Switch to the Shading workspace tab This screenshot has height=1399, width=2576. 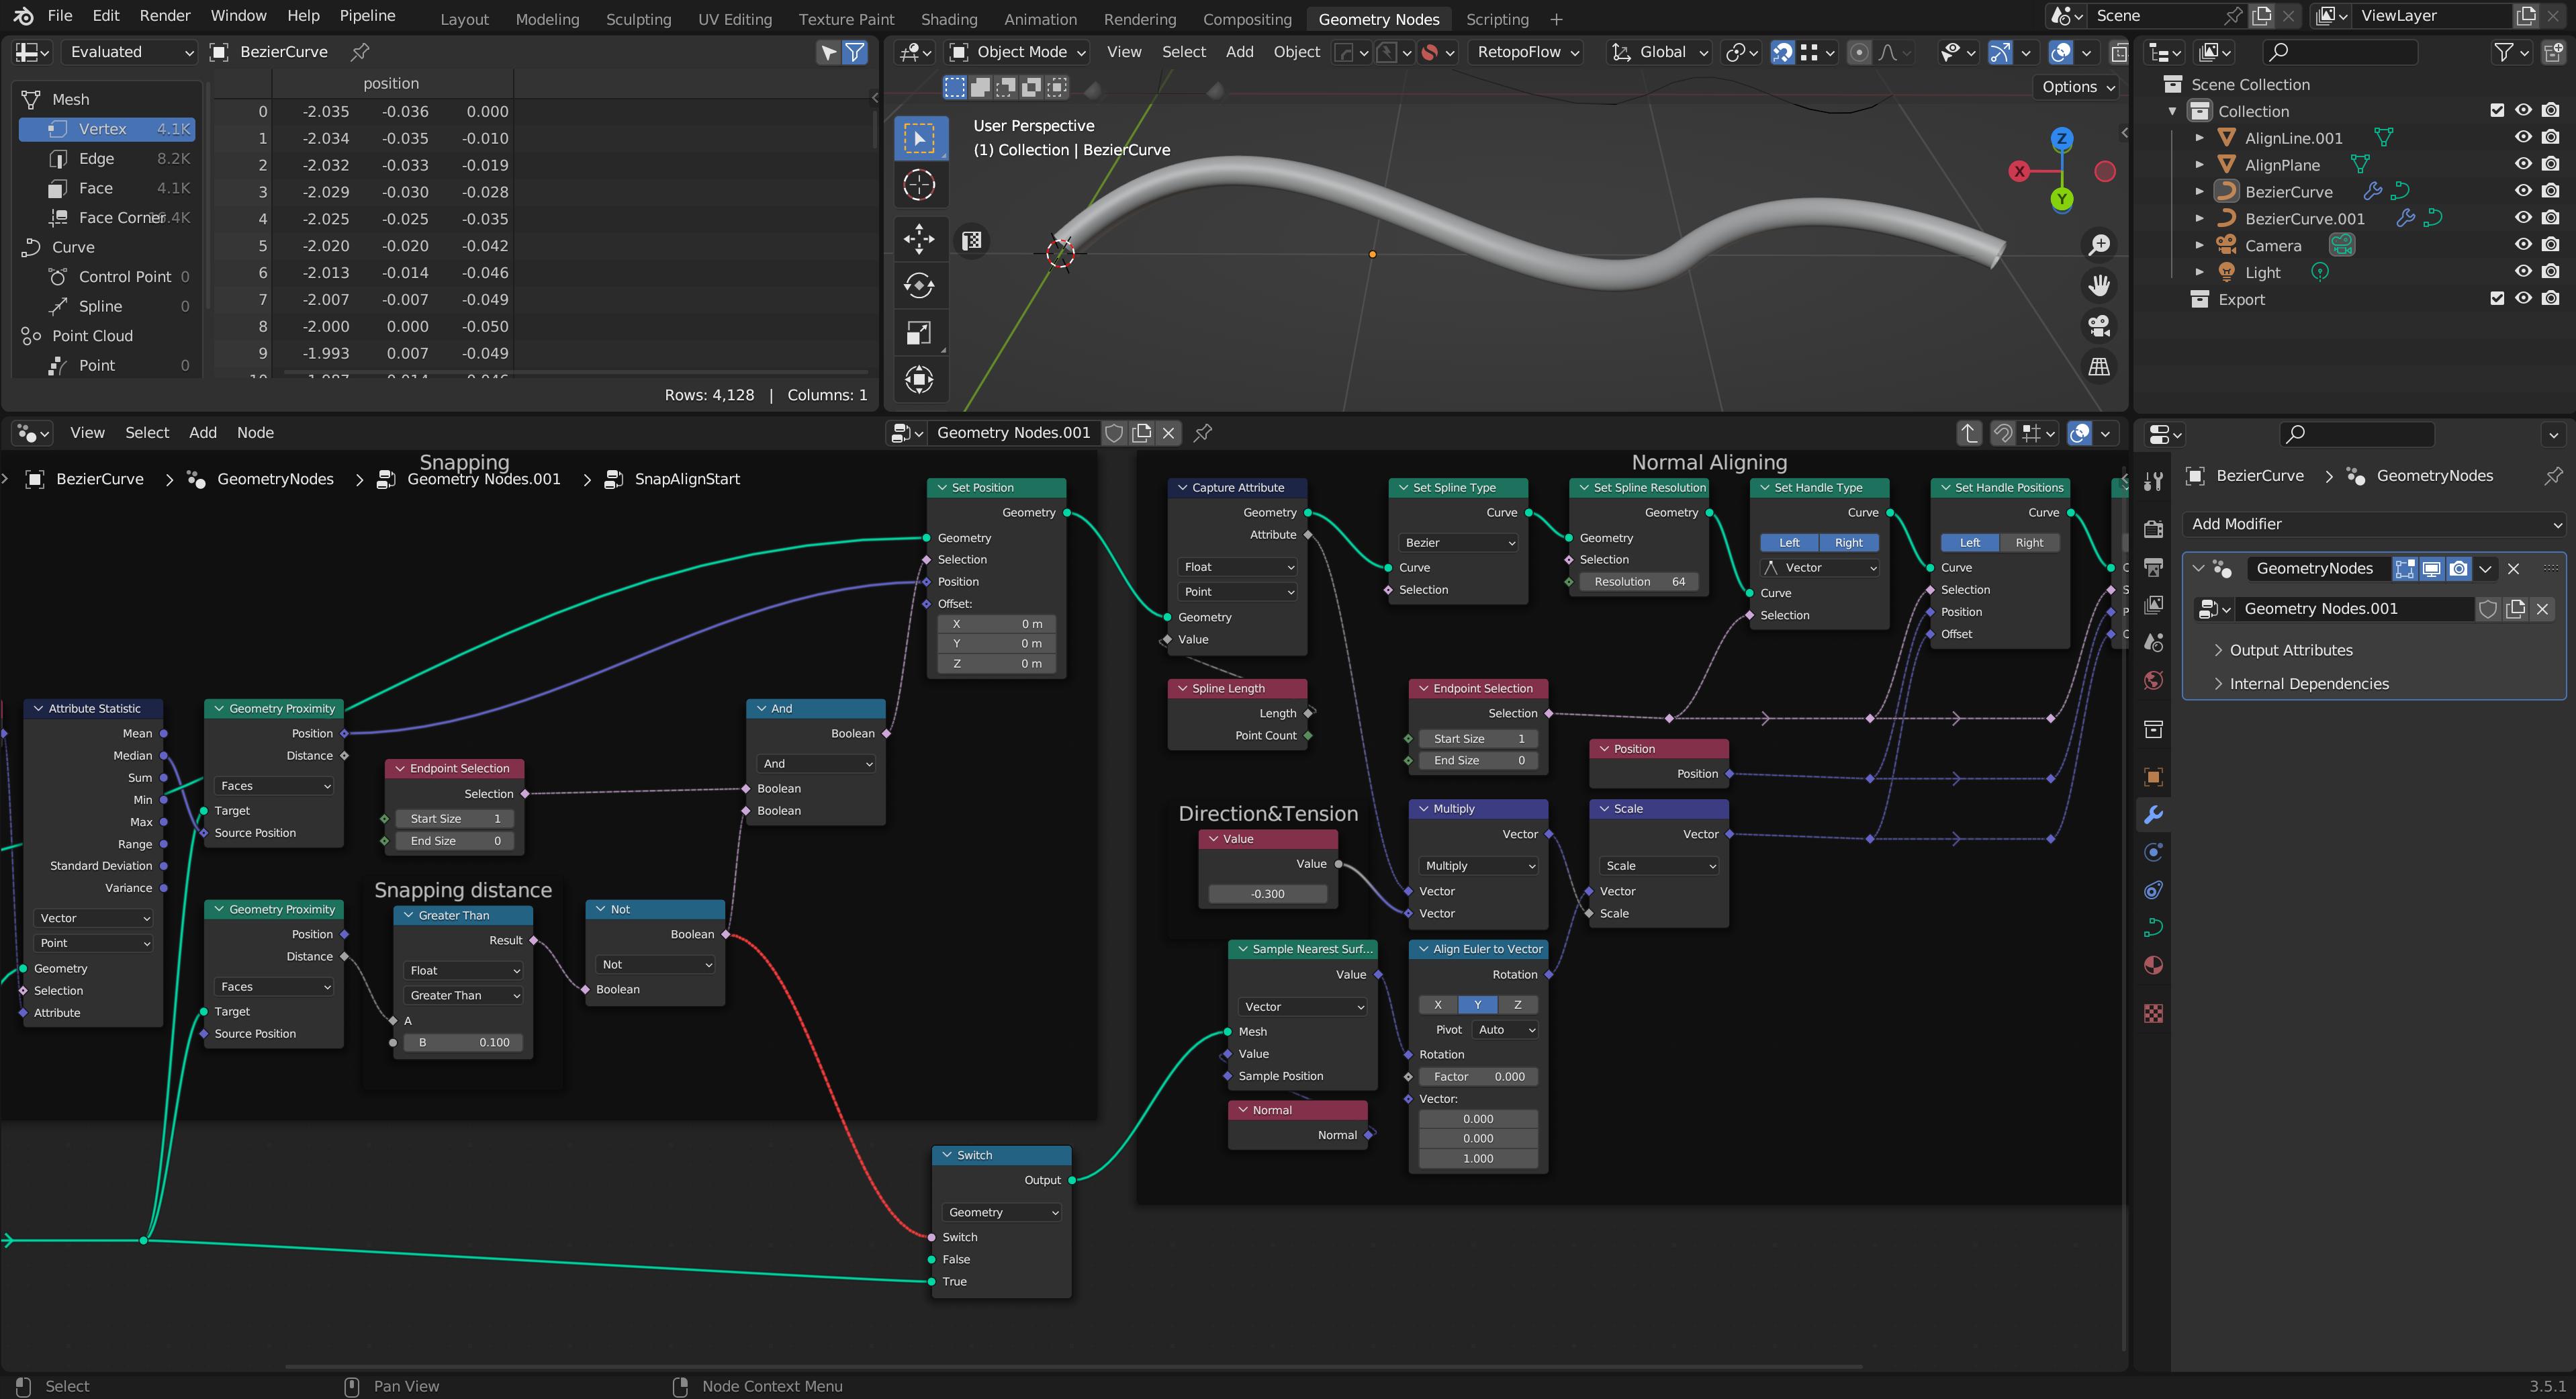(948, 19)
